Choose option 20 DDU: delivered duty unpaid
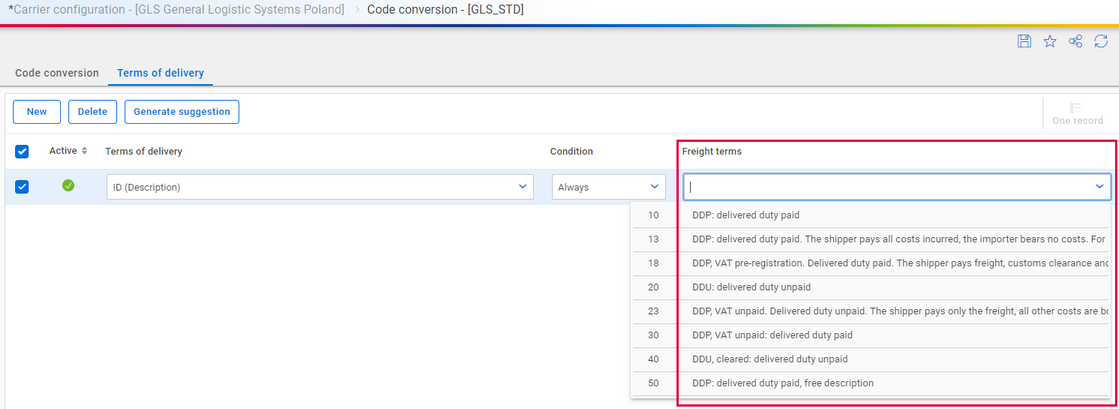 pyautogui.click(x=869, y=287)
